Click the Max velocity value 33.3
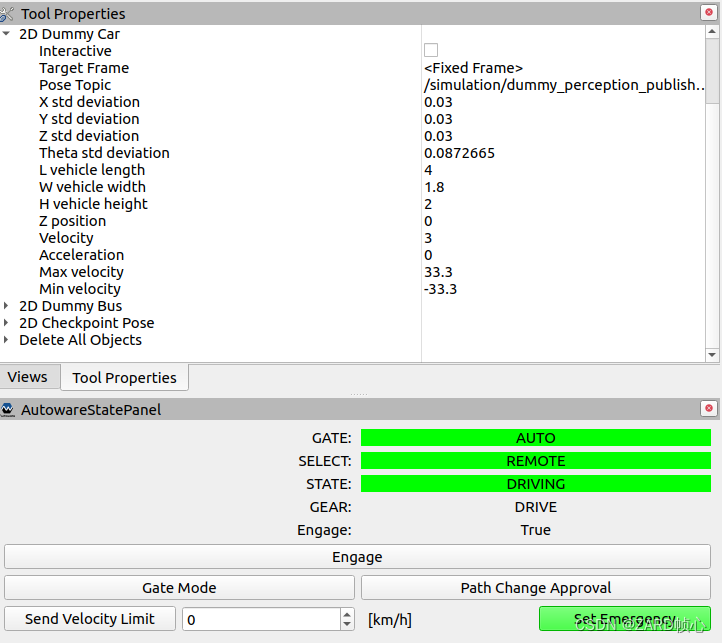The width and height of the screenshot is (722, 643). [x=438, y=272]
